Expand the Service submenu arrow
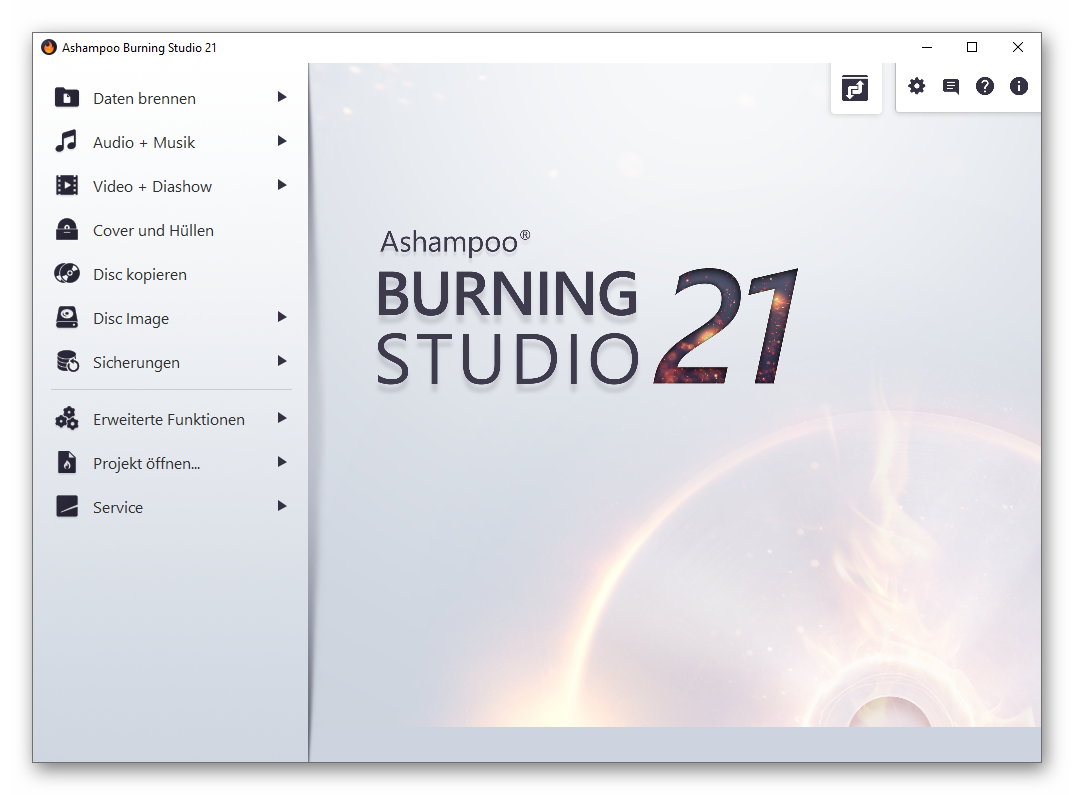This screenshot has height=795, width=1074. pyautogui.click(x=282, y=506)
